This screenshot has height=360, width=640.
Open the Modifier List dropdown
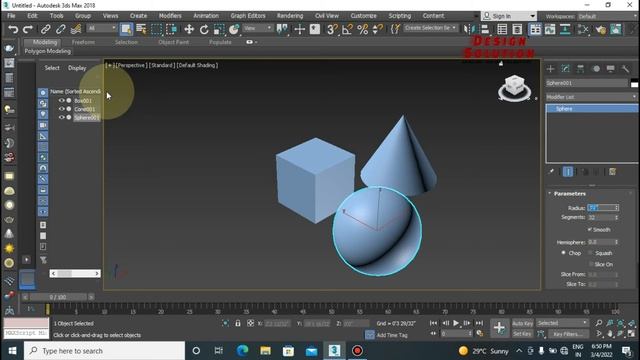[591, 97]
